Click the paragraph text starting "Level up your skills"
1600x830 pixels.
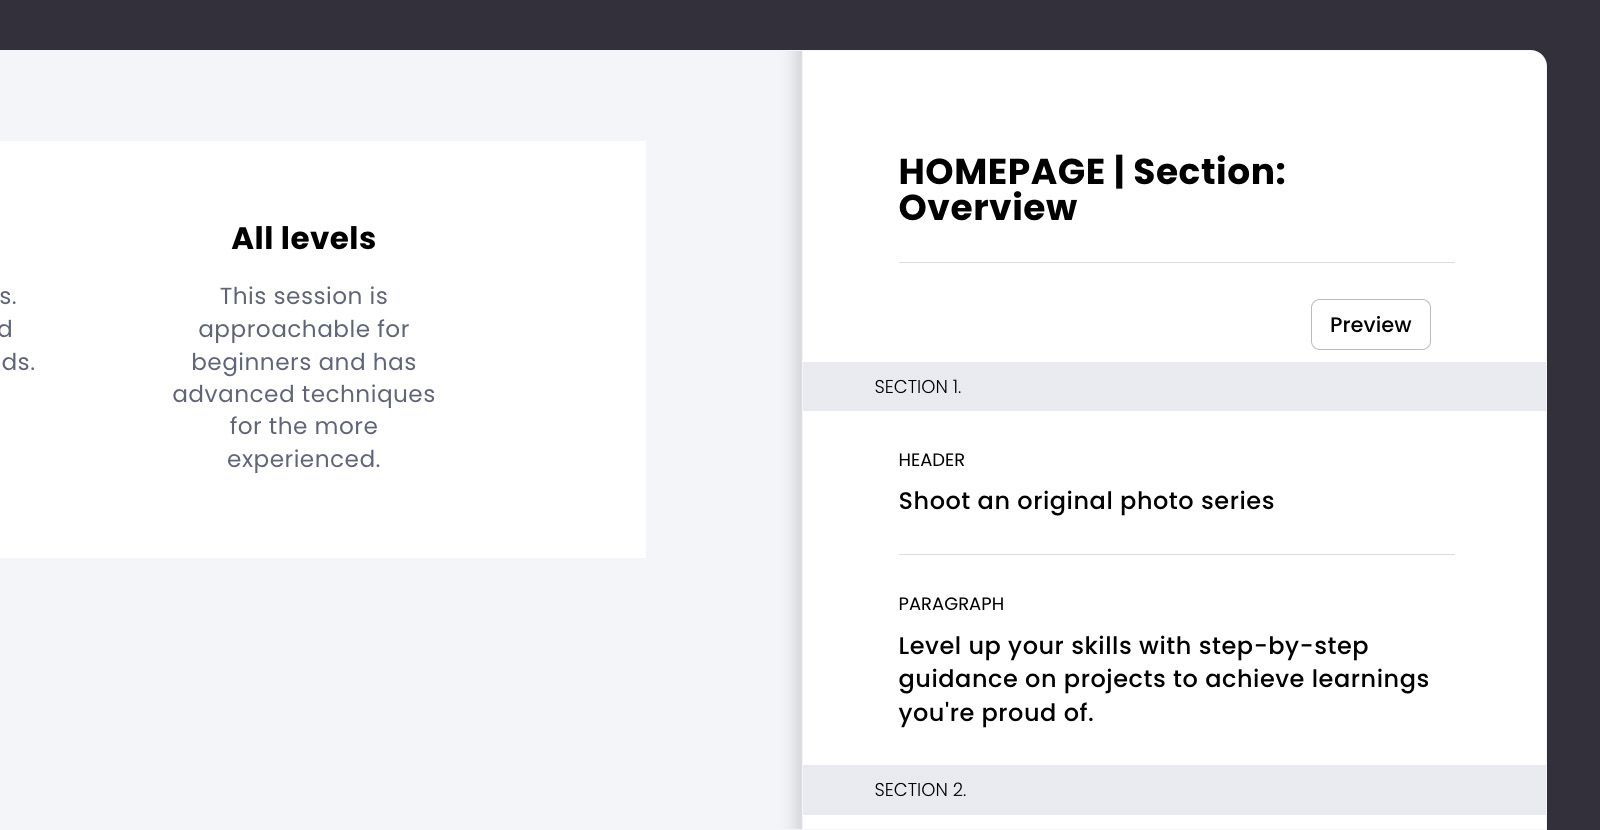point(1163,679)
